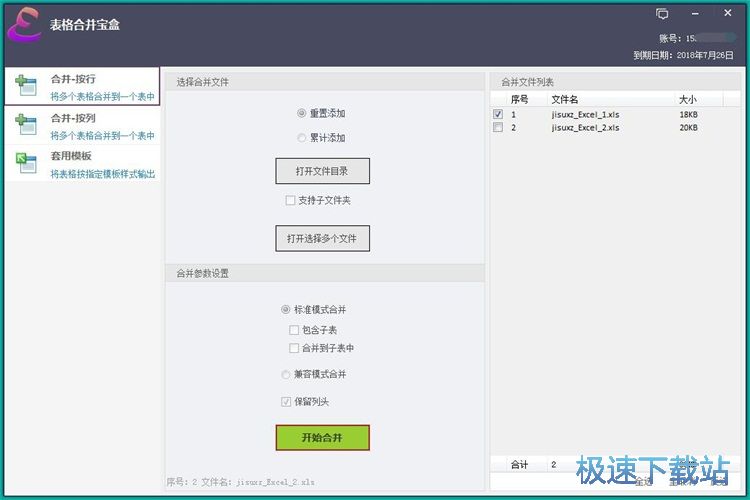Click the 套用模板 template arrow icon
750x500 pixels.
(26, 163)
